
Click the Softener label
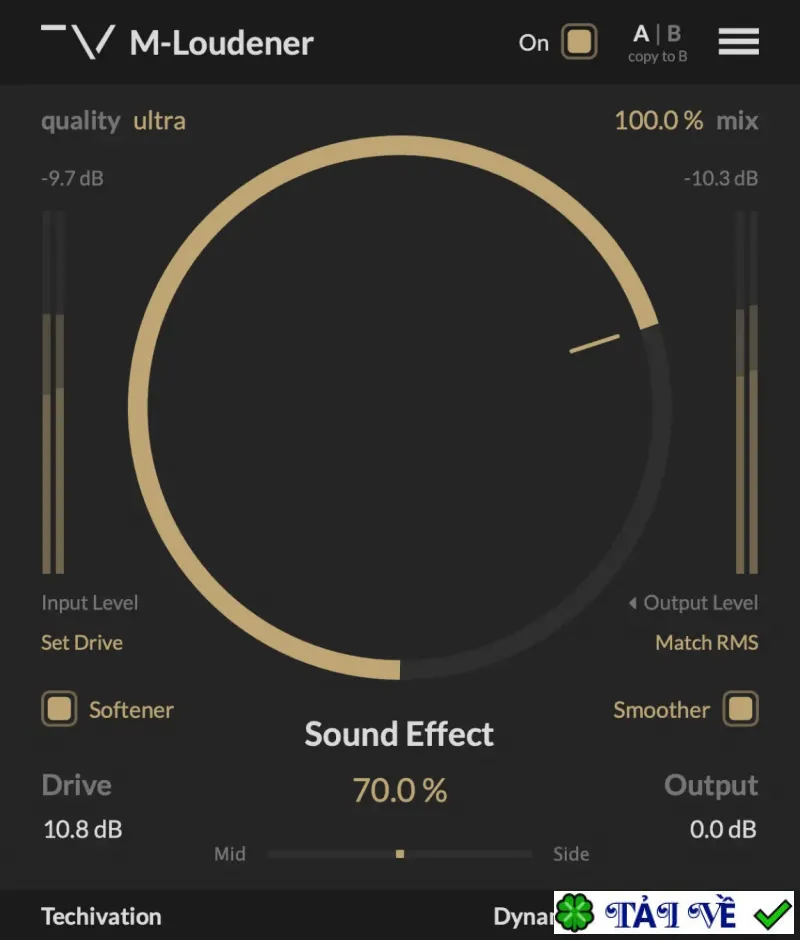click(131, 710)
